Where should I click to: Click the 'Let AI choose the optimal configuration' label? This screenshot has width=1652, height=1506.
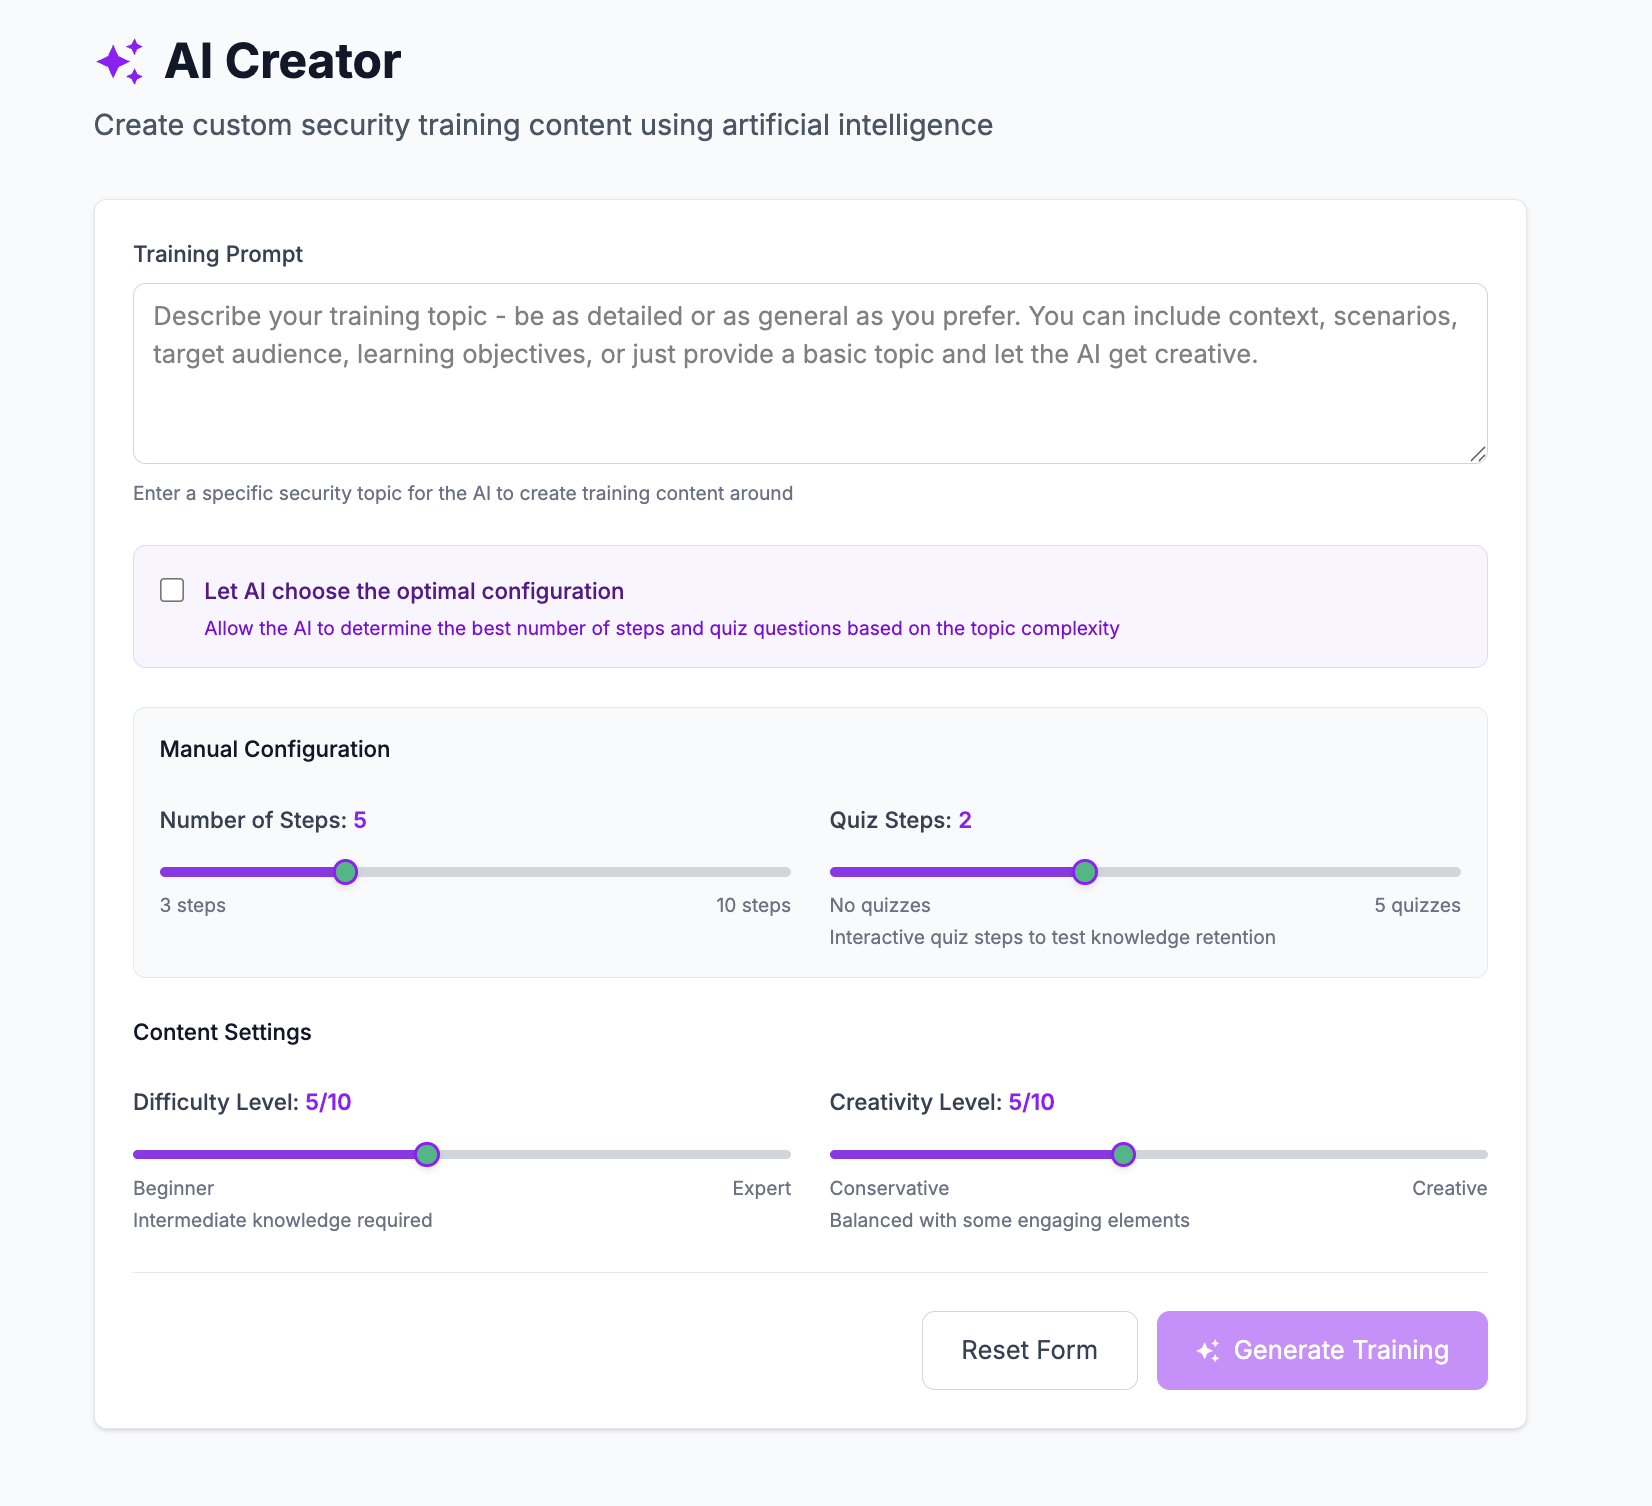[413, 591]
